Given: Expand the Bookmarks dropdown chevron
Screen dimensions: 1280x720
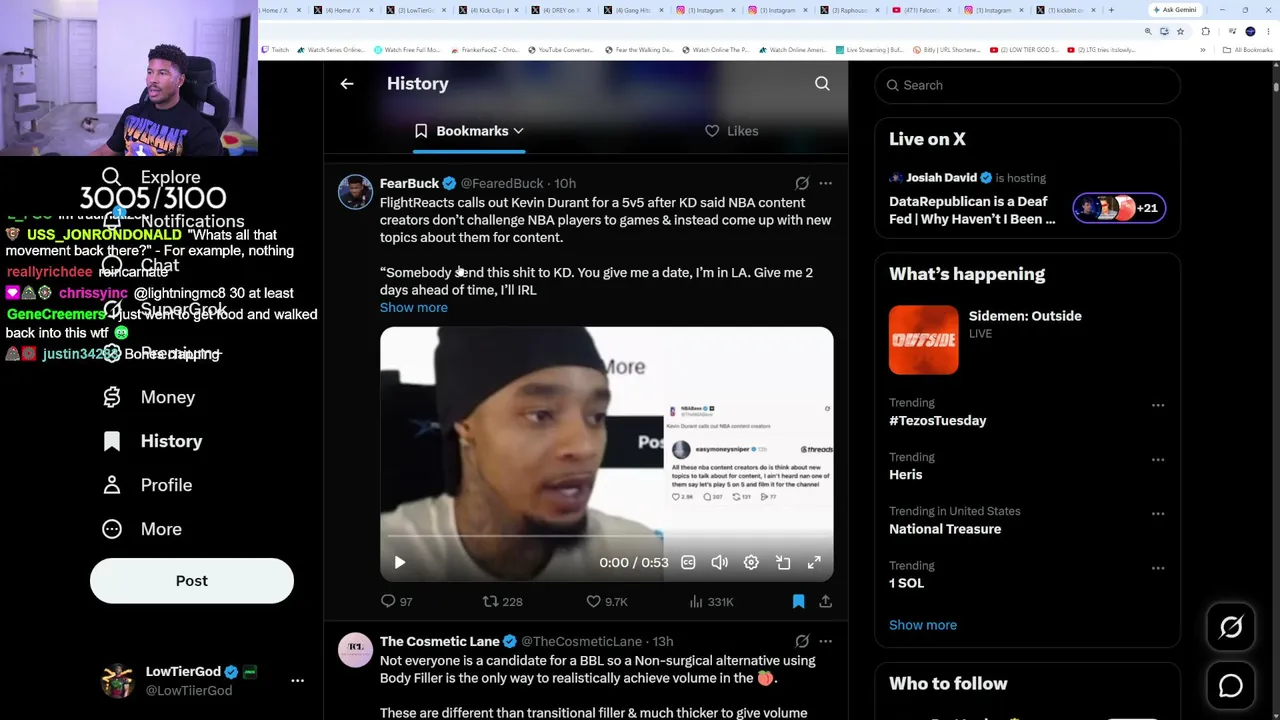Looking at the screenshot, I should 518,131.
